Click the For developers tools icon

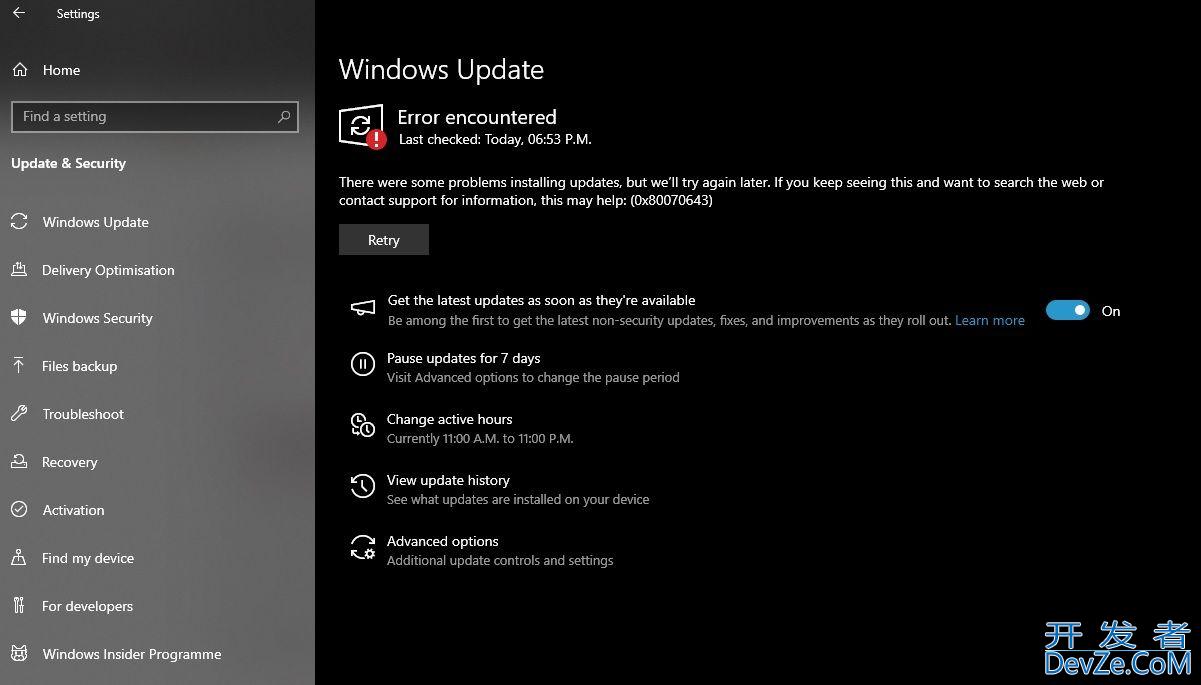19,606
